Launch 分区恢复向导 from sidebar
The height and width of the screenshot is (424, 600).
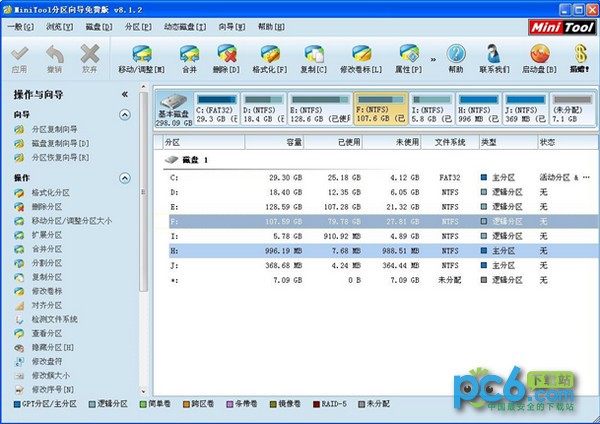pyautogui.click(x=60, y=158)
